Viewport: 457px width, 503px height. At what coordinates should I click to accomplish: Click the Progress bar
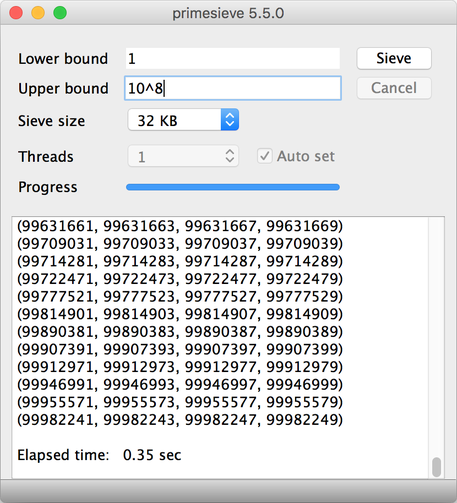coord(233,187)
